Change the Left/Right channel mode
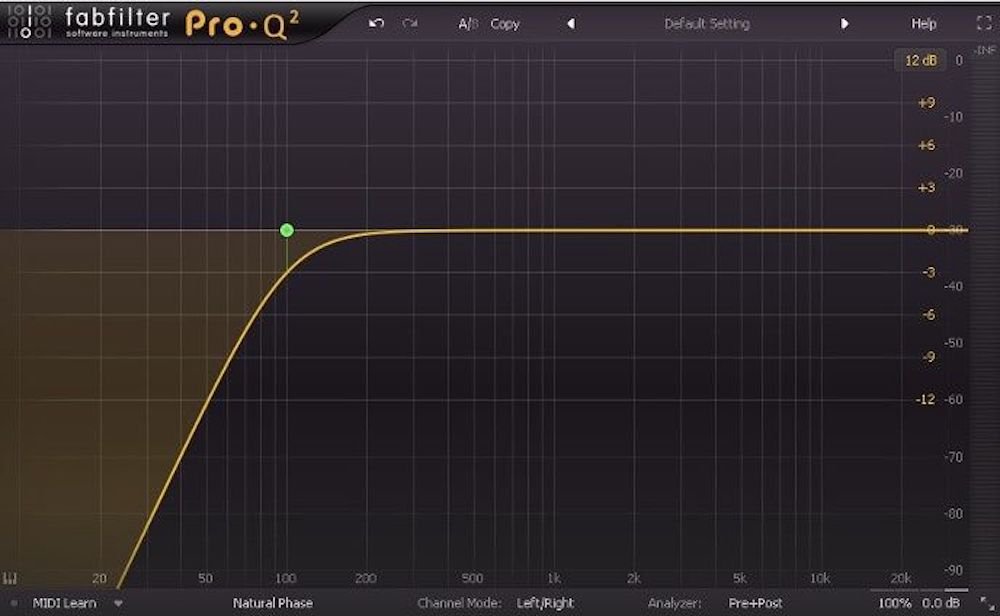This screenshot has width=1000, height=616. [x=545, y=603]
